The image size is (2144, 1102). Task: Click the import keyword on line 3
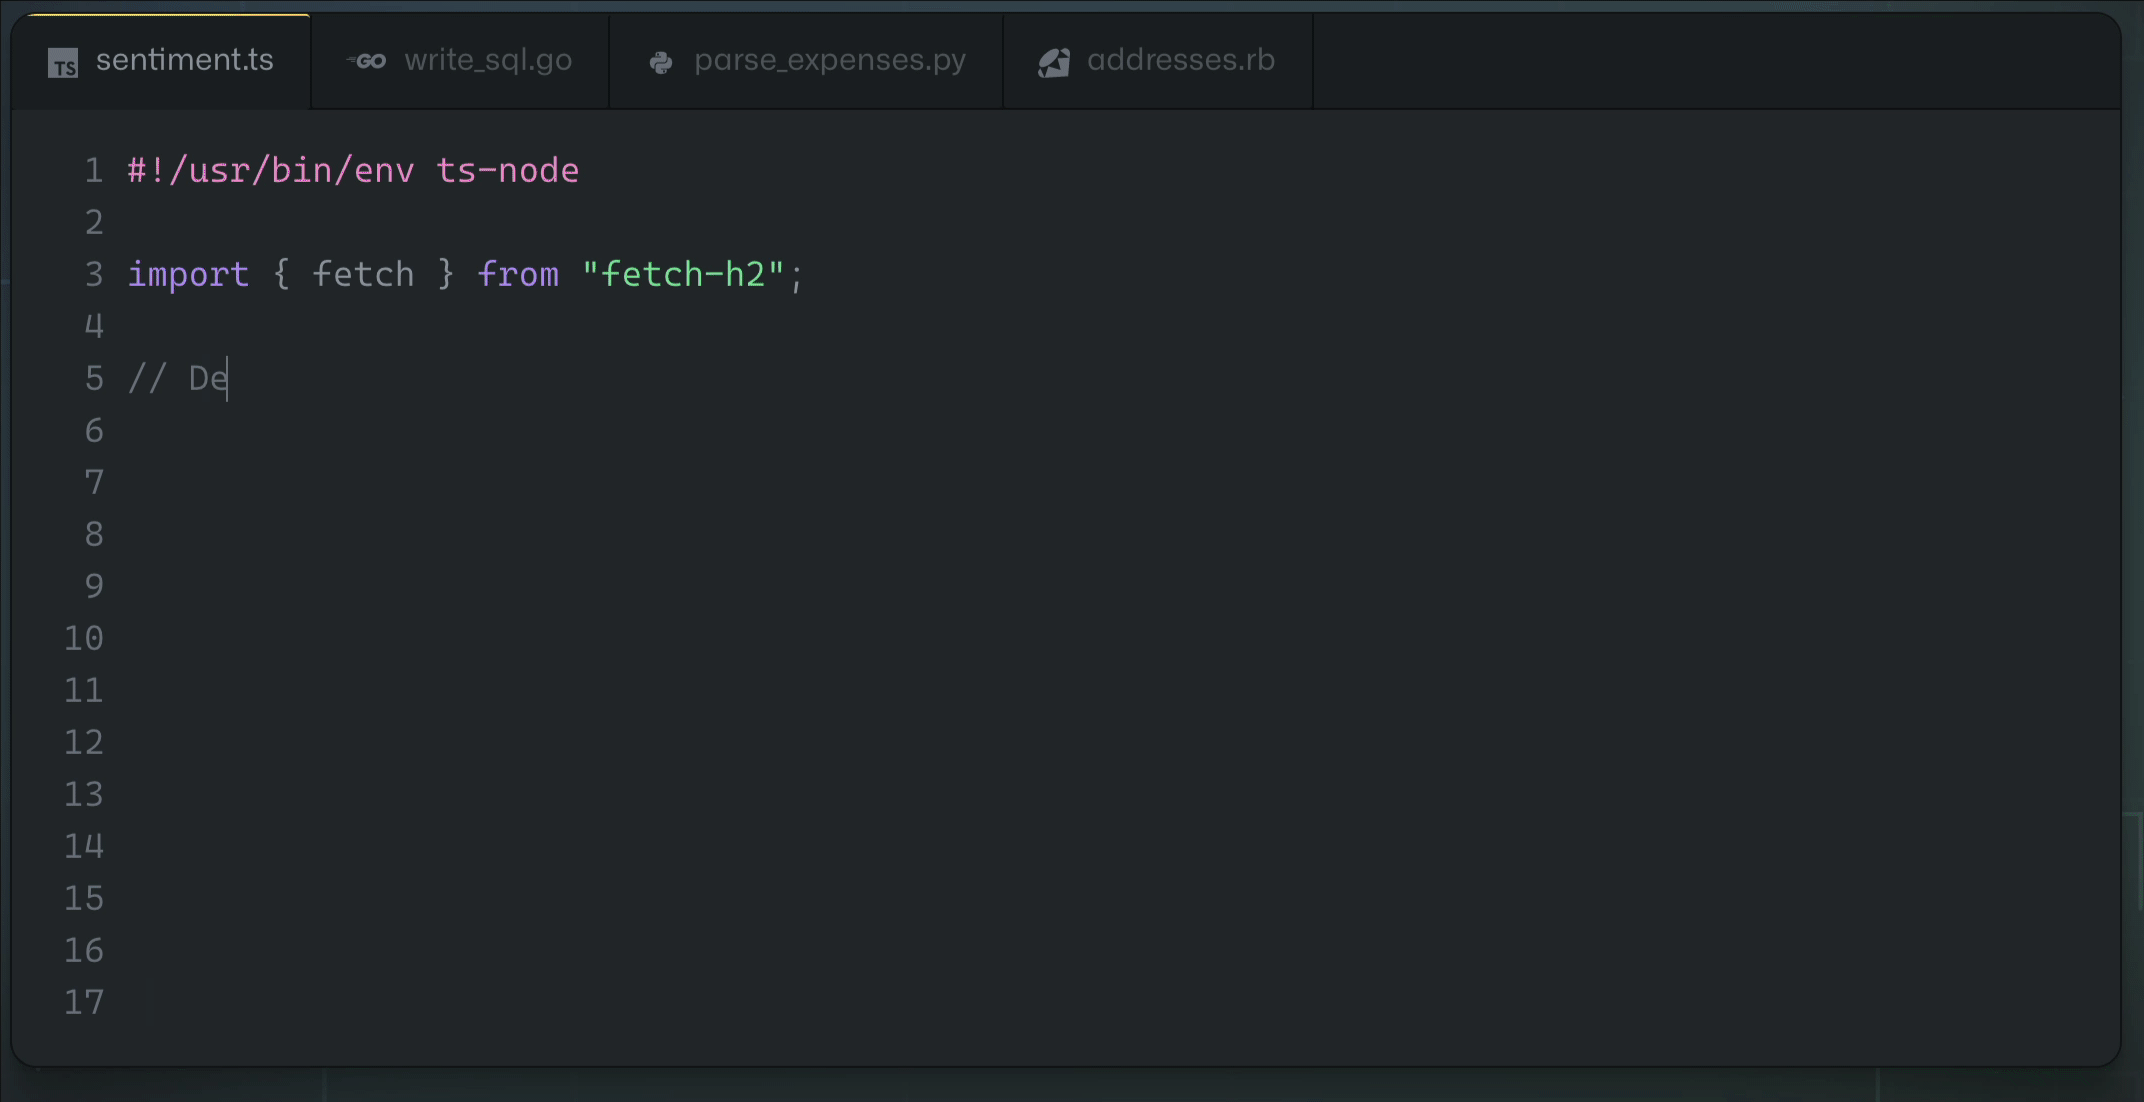point(188,274)
